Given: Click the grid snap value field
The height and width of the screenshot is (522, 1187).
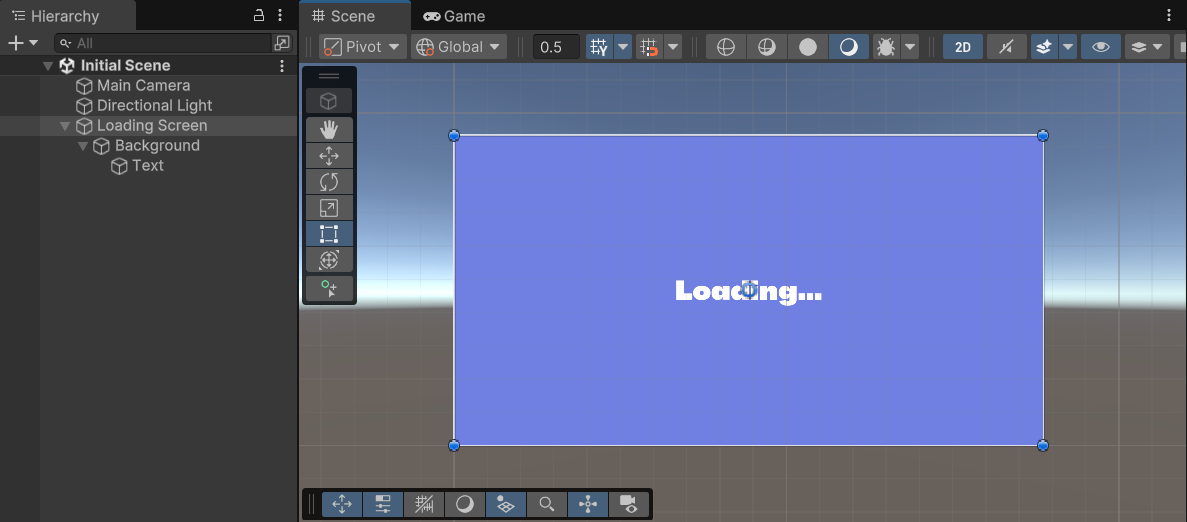Looking at the screenshot, I should coord(556,47).
